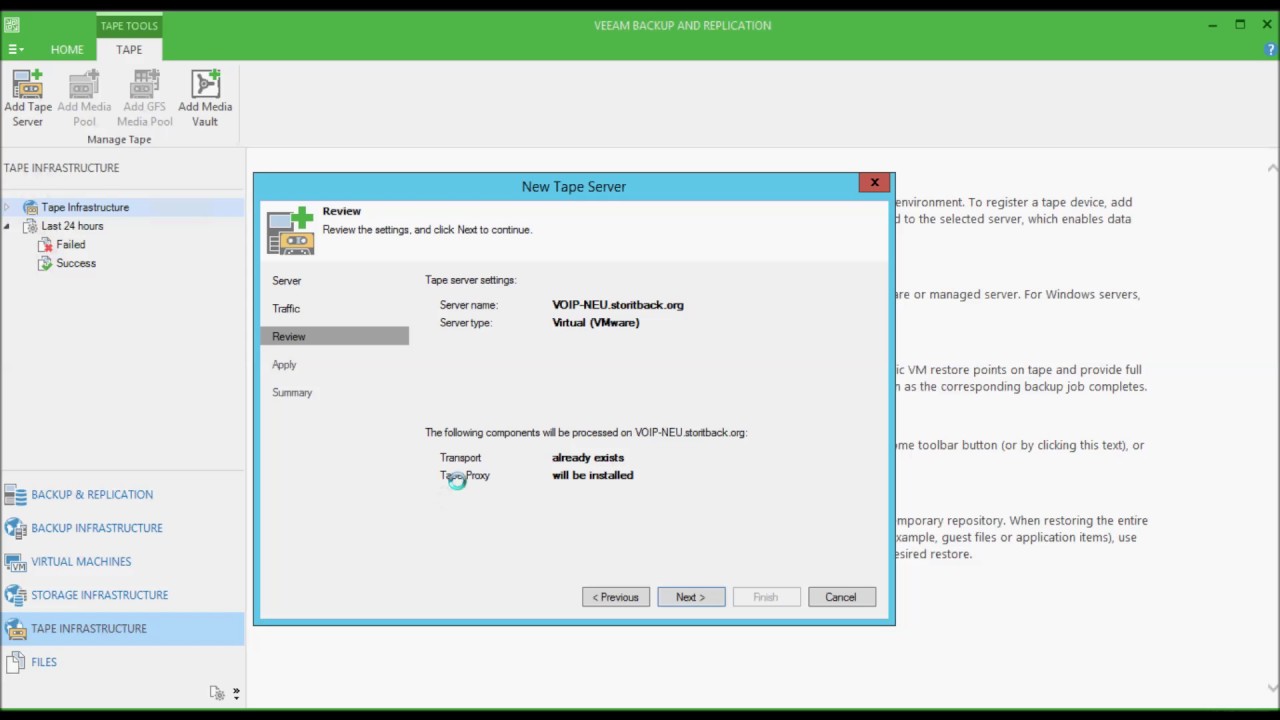Open navigation pane configure buttons arrow
This screenshot has height=720, width=1280.
(236, 692)
